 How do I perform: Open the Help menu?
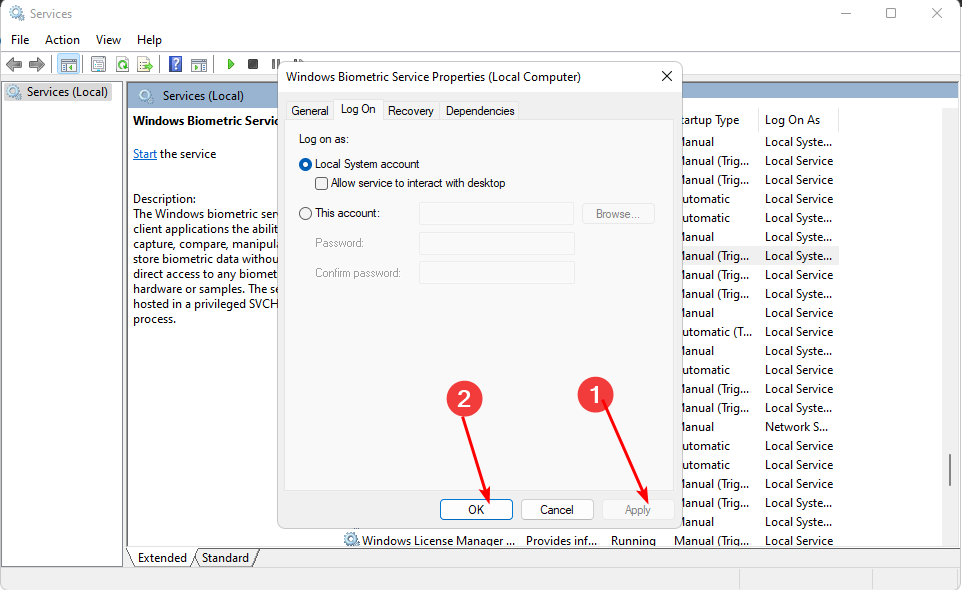[149, 40]
